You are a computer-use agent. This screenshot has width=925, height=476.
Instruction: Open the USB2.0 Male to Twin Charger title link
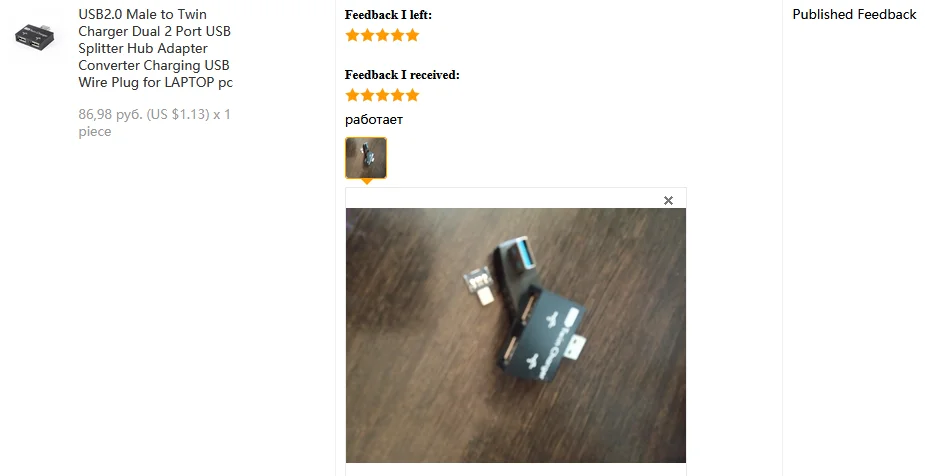tap(155, 48)
